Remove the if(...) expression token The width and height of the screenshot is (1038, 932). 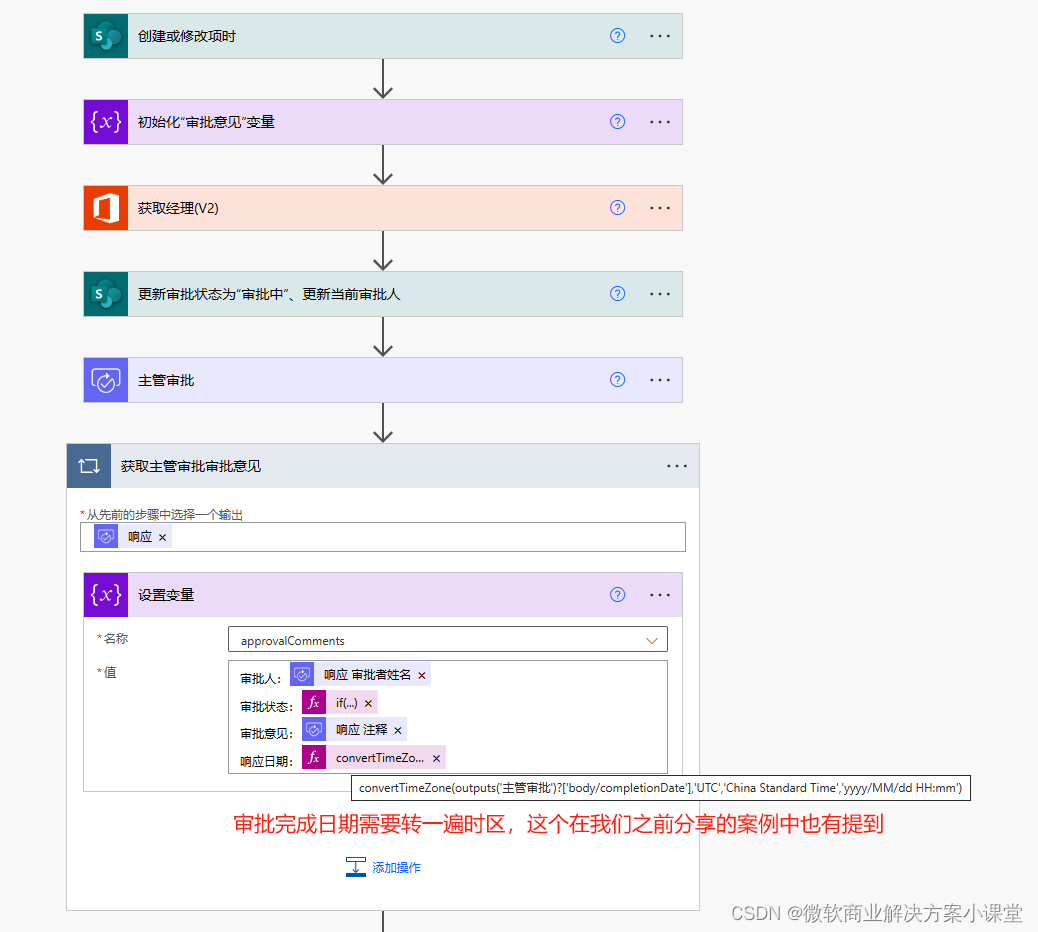(x=368, y=704)
